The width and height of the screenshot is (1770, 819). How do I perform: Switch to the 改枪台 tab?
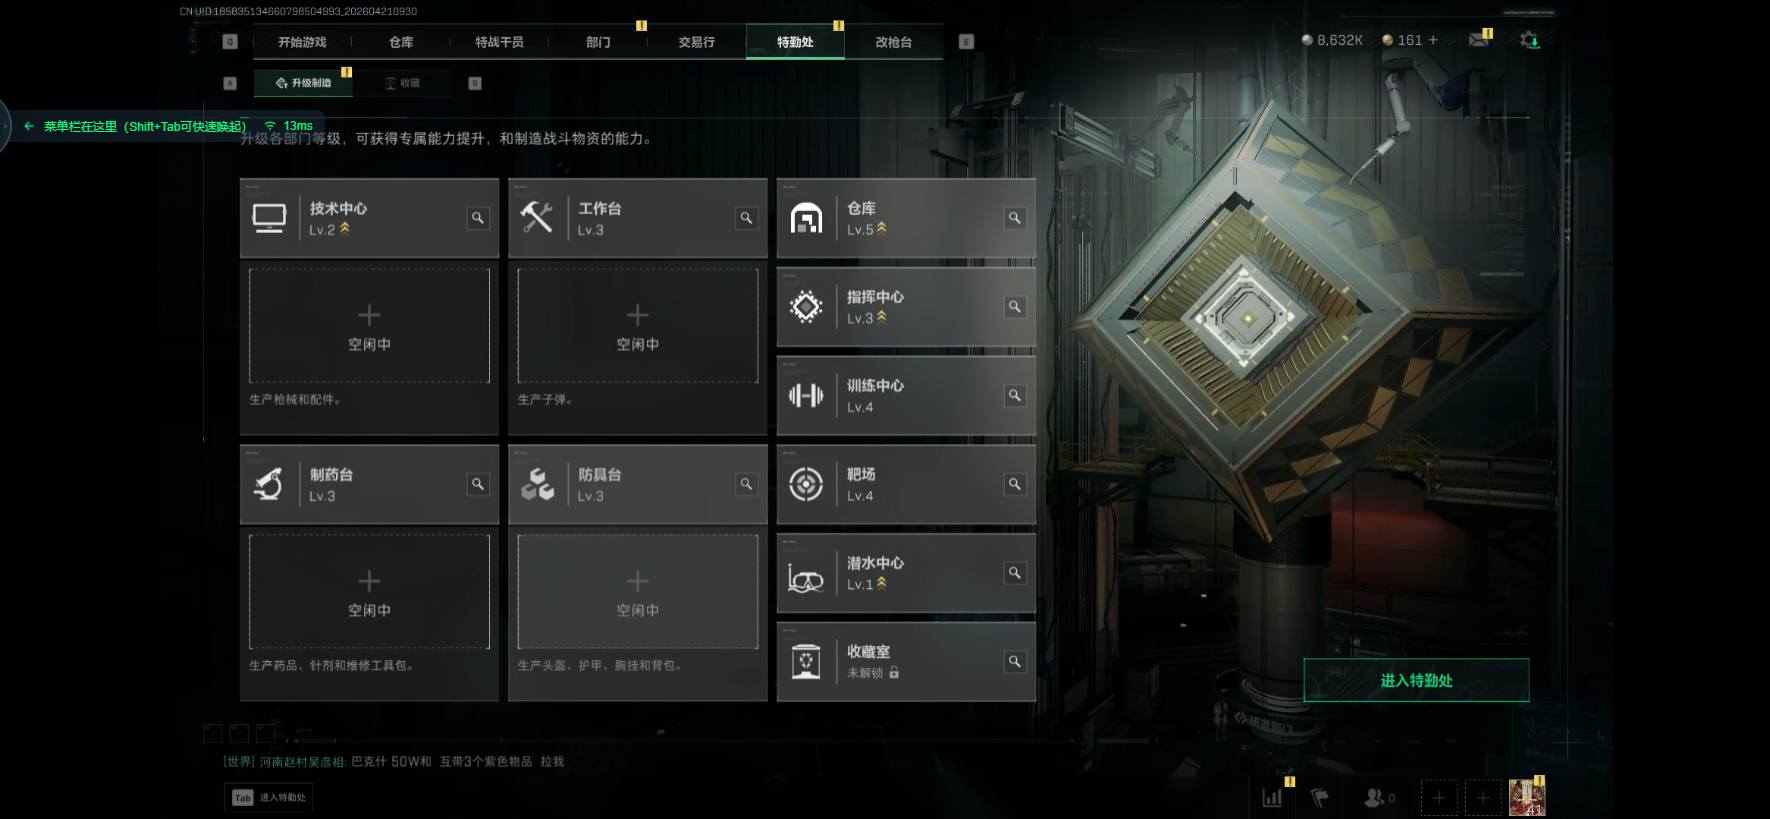(893, 42)
